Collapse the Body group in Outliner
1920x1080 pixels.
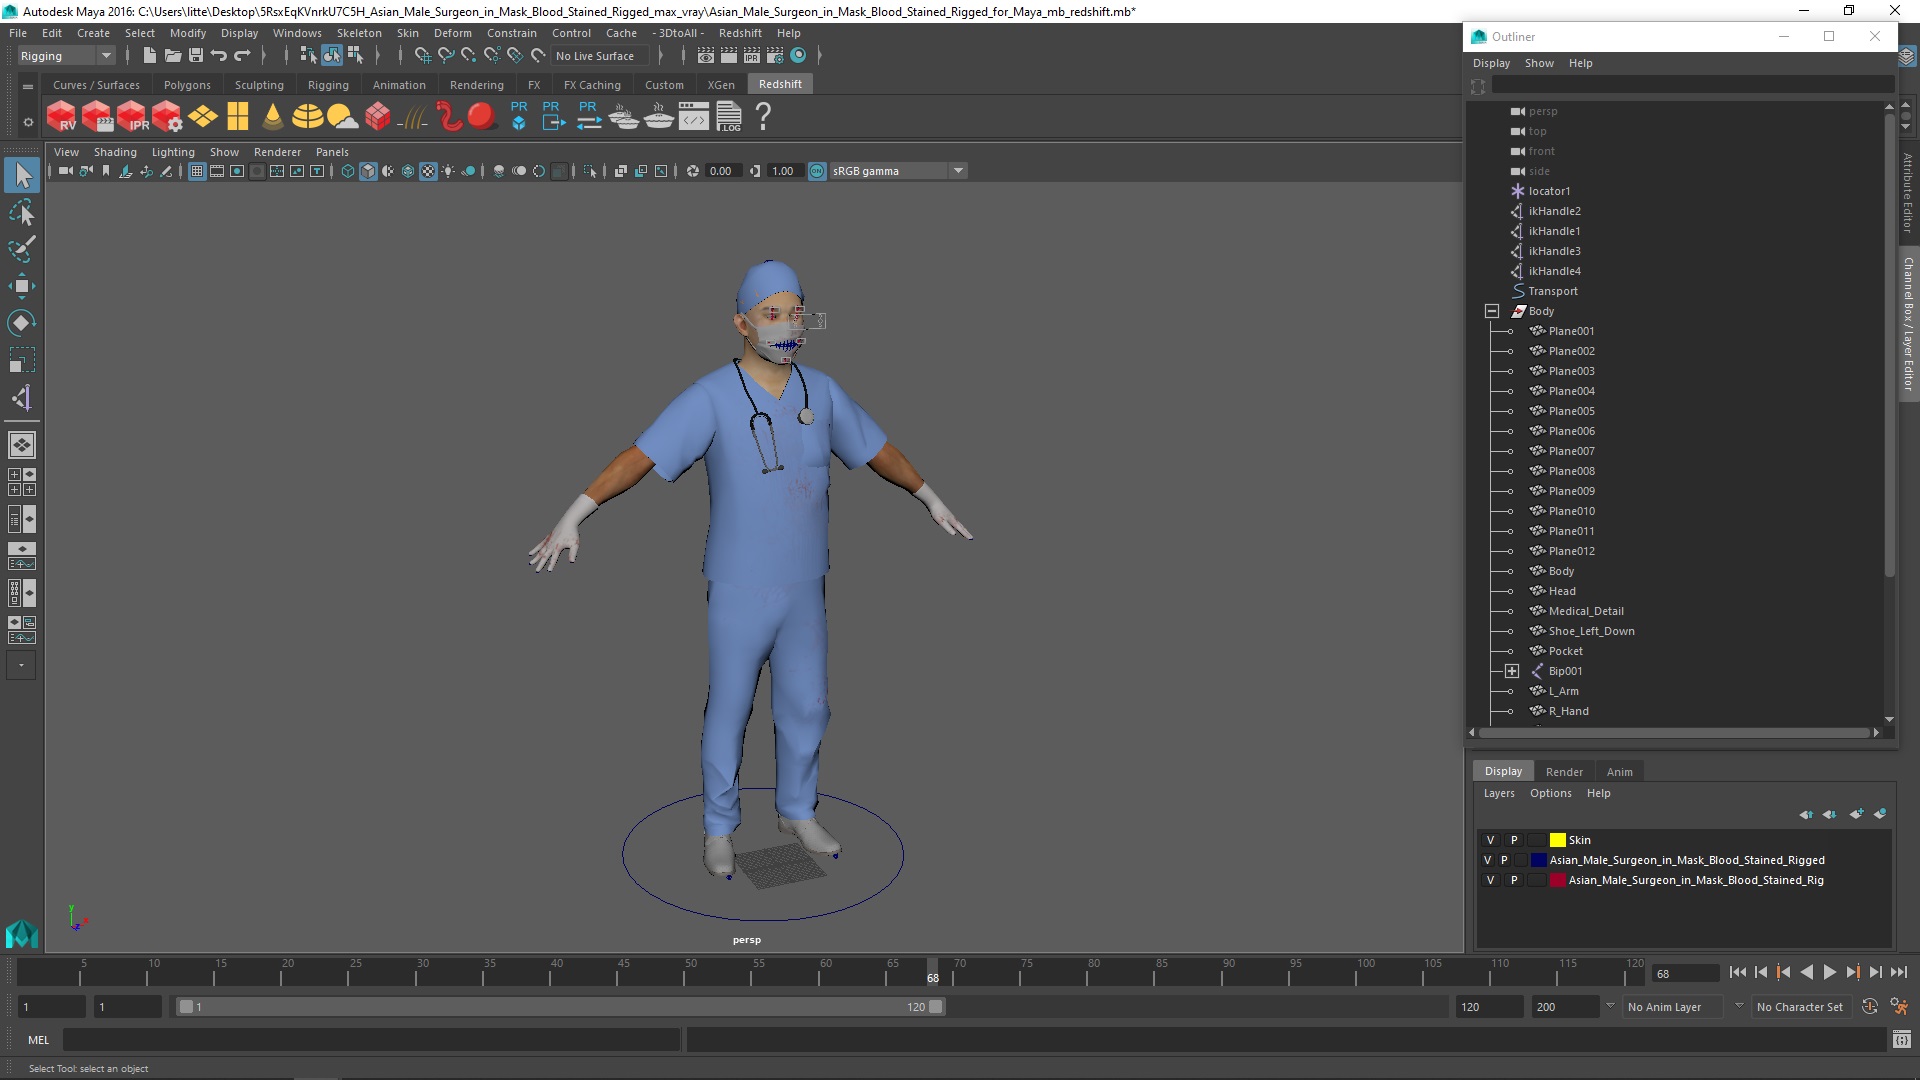pos(1492,311)
